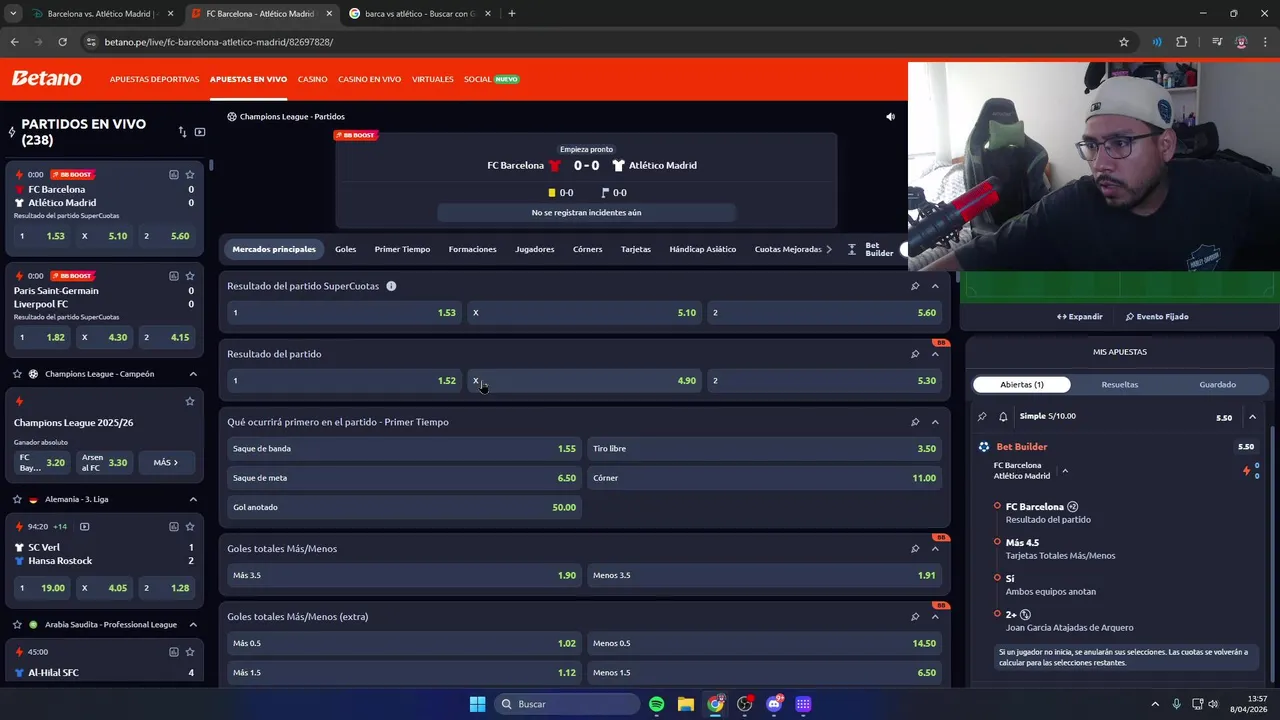The width and height of the screenshot is (1280, 720).
Task: Open the Resueltas bets tab
Action: [1120, 384]
